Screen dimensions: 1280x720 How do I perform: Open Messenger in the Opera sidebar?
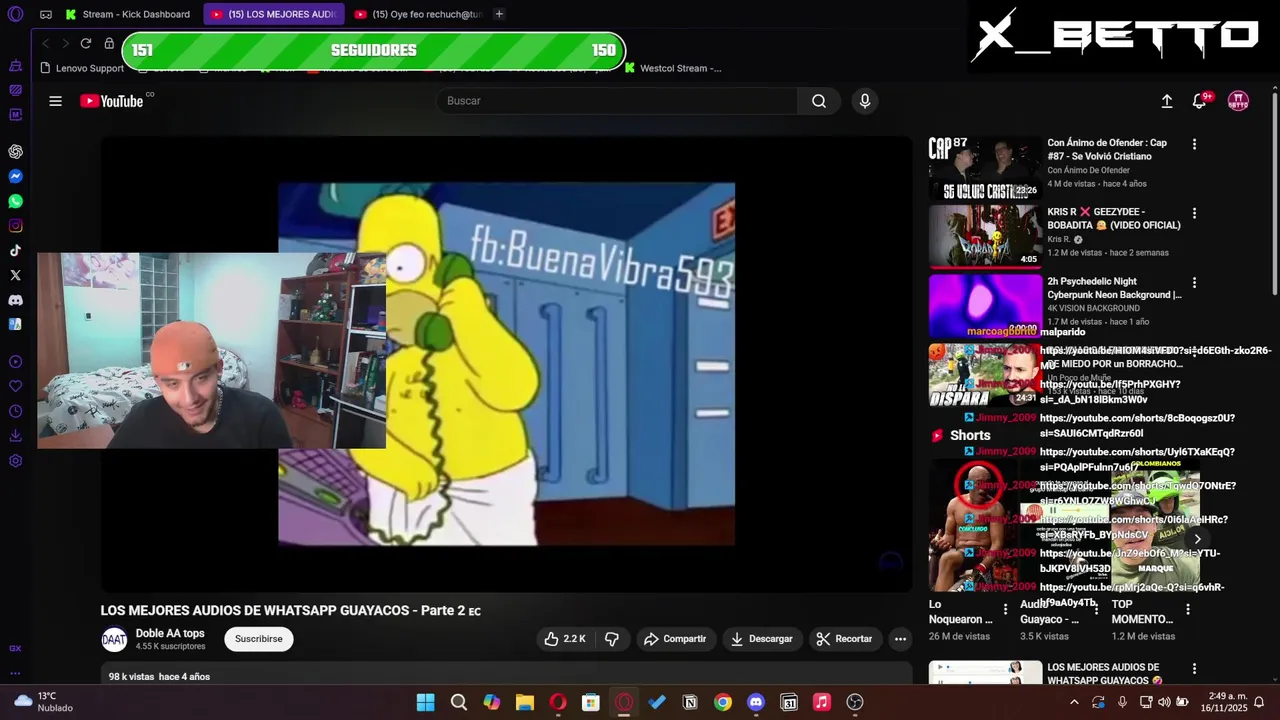pyautogui.click(x=15, y=177)
